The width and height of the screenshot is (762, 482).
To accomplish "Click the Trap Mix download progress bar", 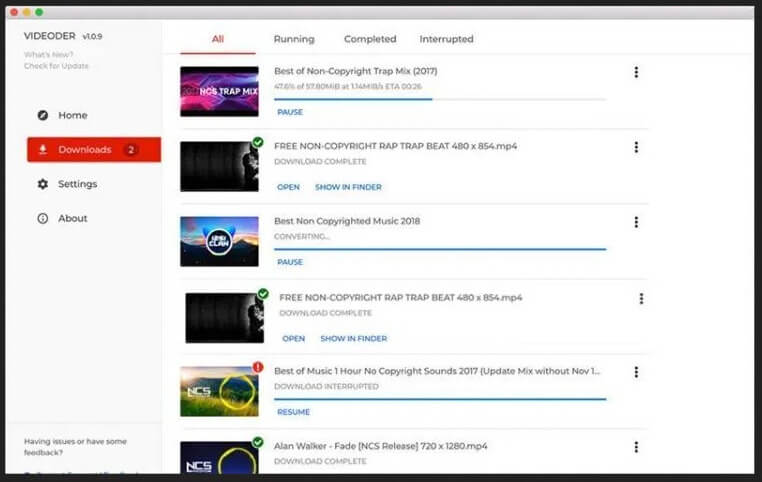I will [440, 99].
